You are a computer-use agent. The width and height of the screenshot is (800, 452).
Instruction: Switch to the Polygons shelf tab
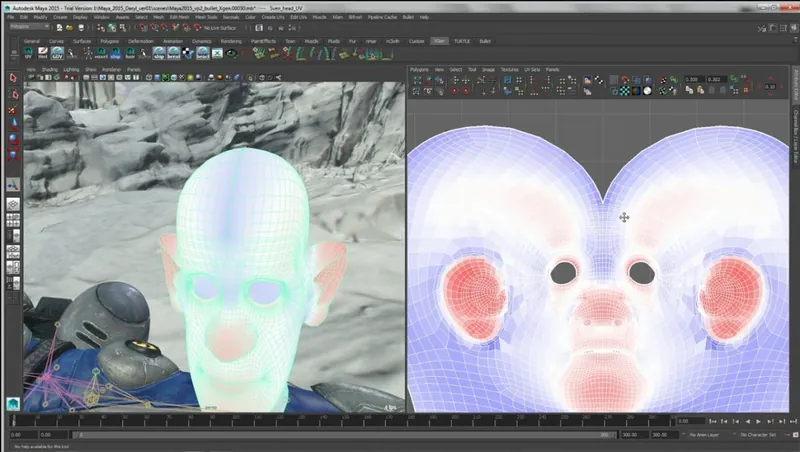tap(109, 41)
